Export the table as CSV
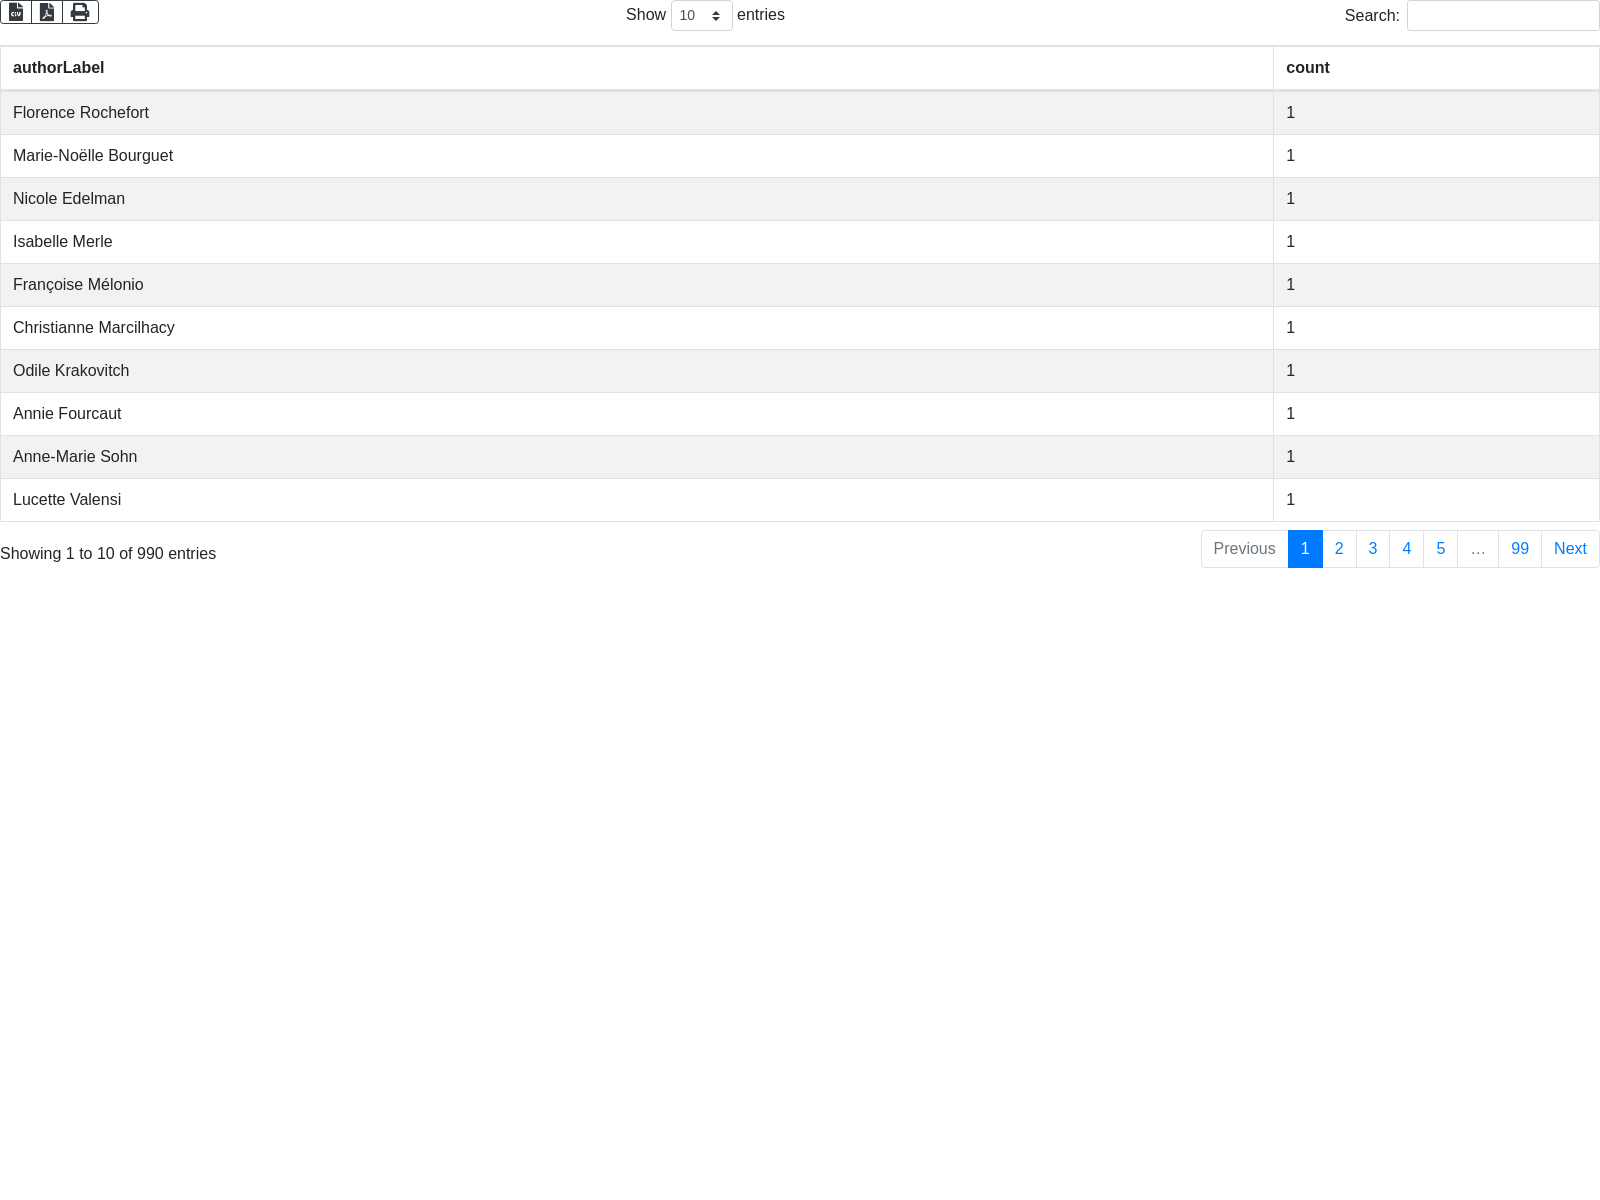The image size is (1600, 1200). click(16, 12)
